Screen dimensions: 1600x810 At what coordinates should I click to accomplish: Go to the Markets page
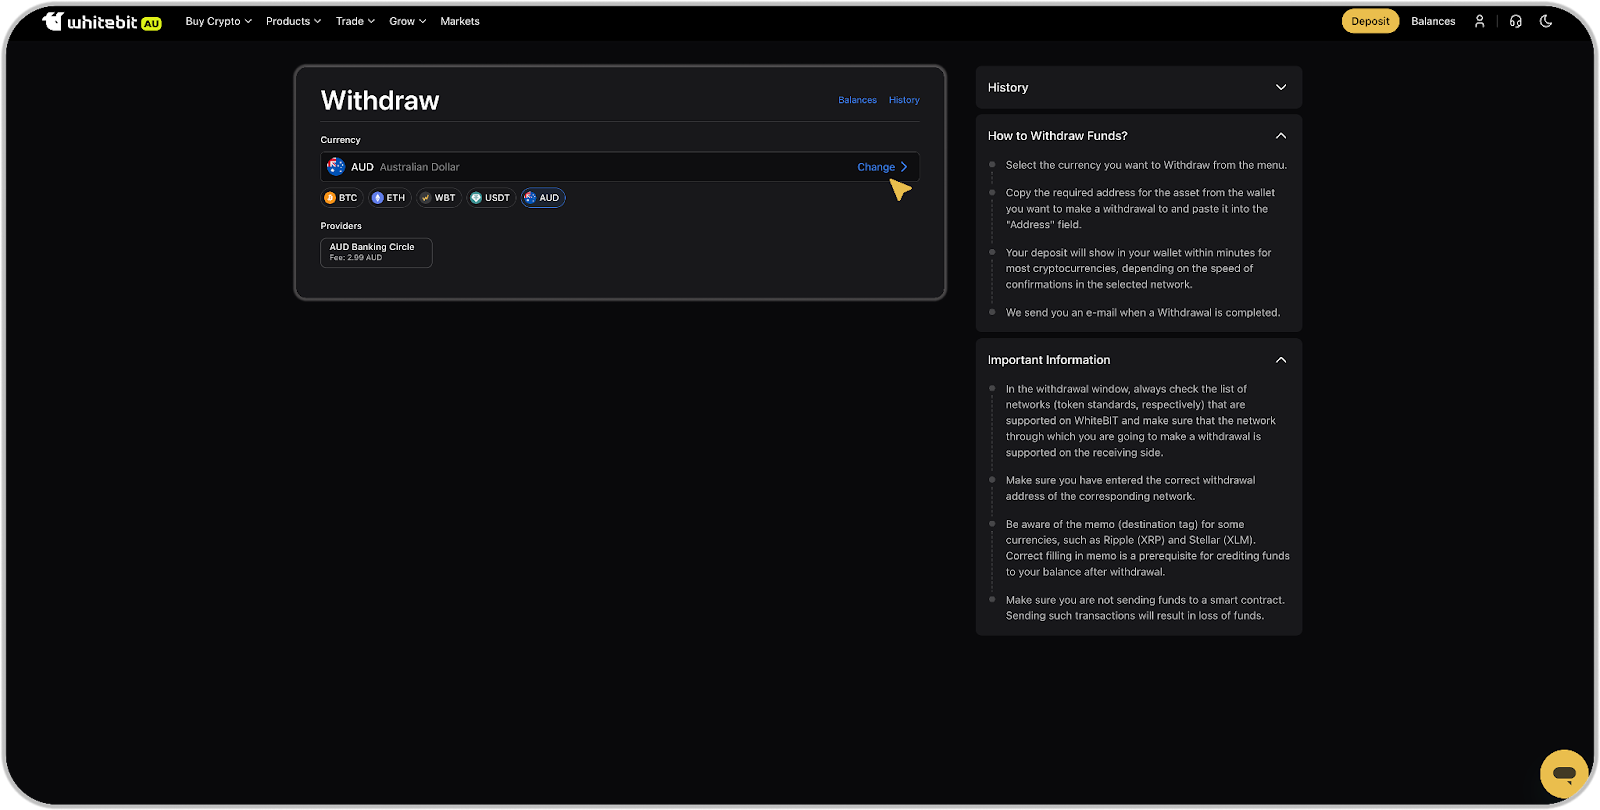click(460, 21)
